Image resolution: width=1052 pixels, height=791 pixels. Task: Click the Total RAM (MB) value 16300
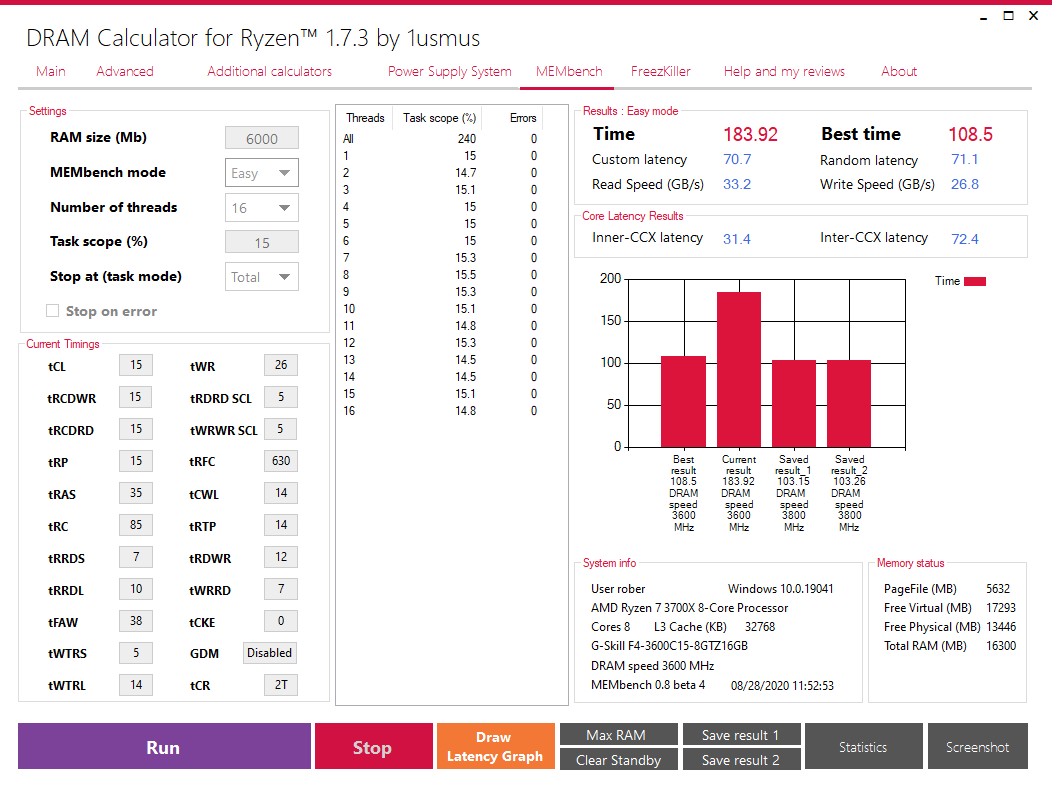(x=1001, y=645)
